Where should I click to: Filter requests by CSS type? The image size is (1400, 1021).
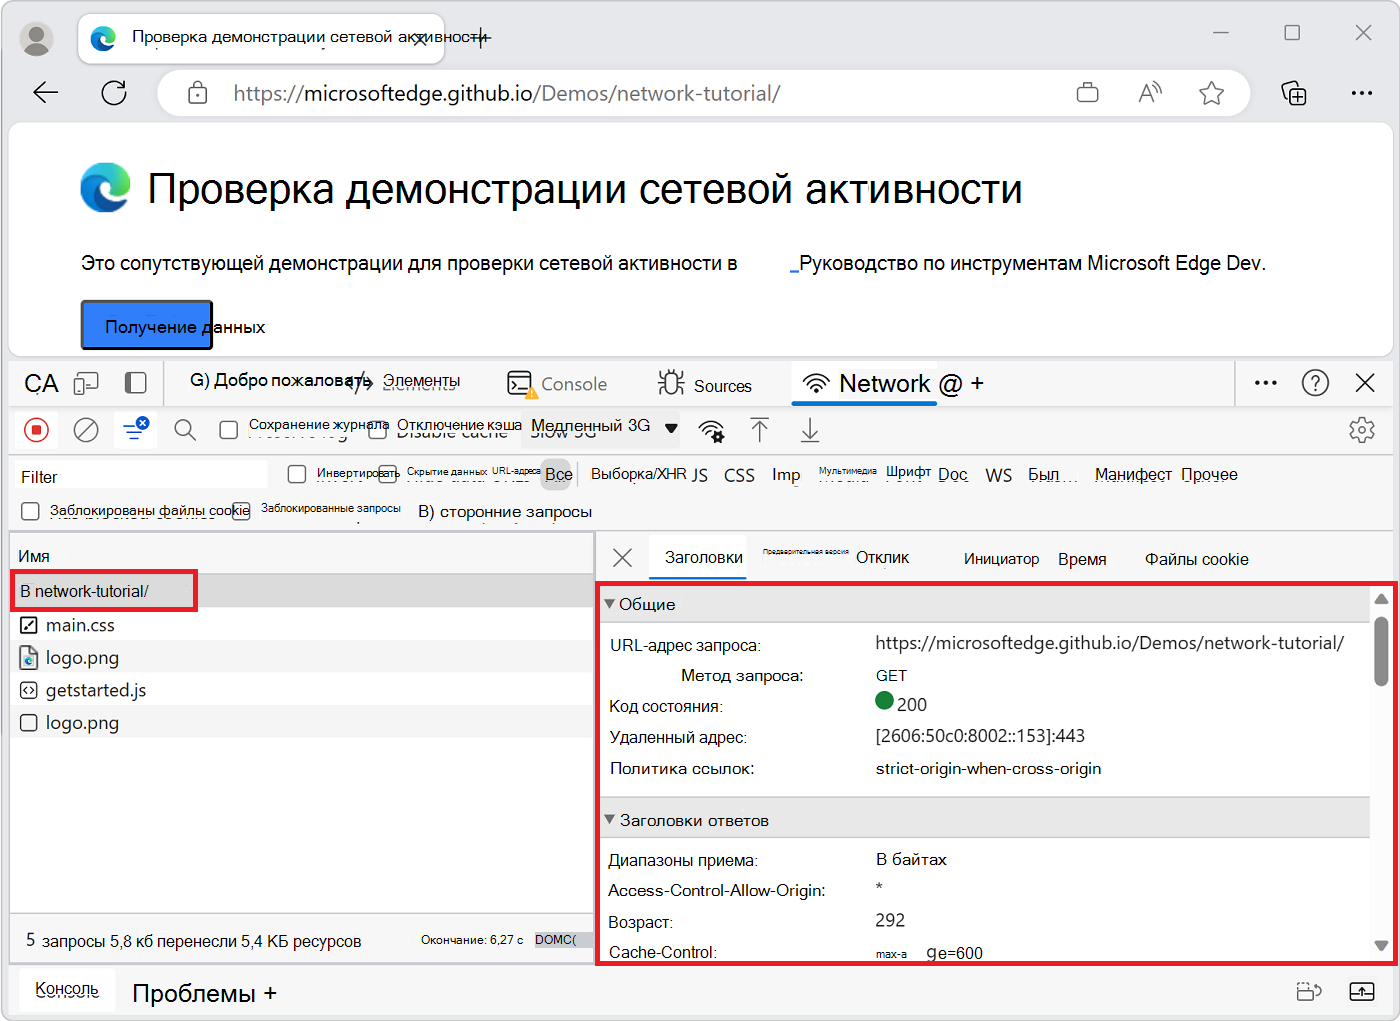tap(739, 475)
